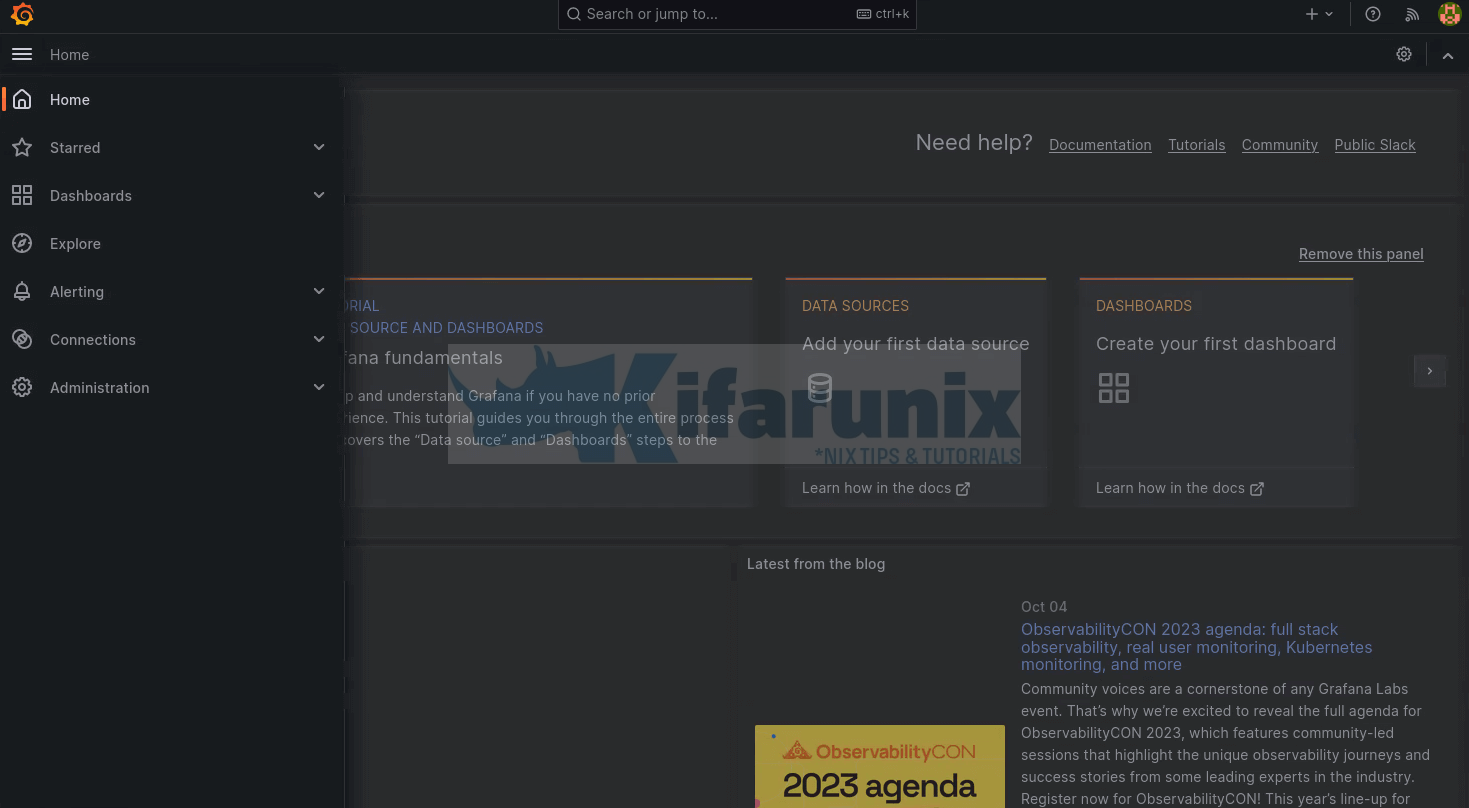
Task: Click the Alerting bell icon
Action: (x=22, y=292)
